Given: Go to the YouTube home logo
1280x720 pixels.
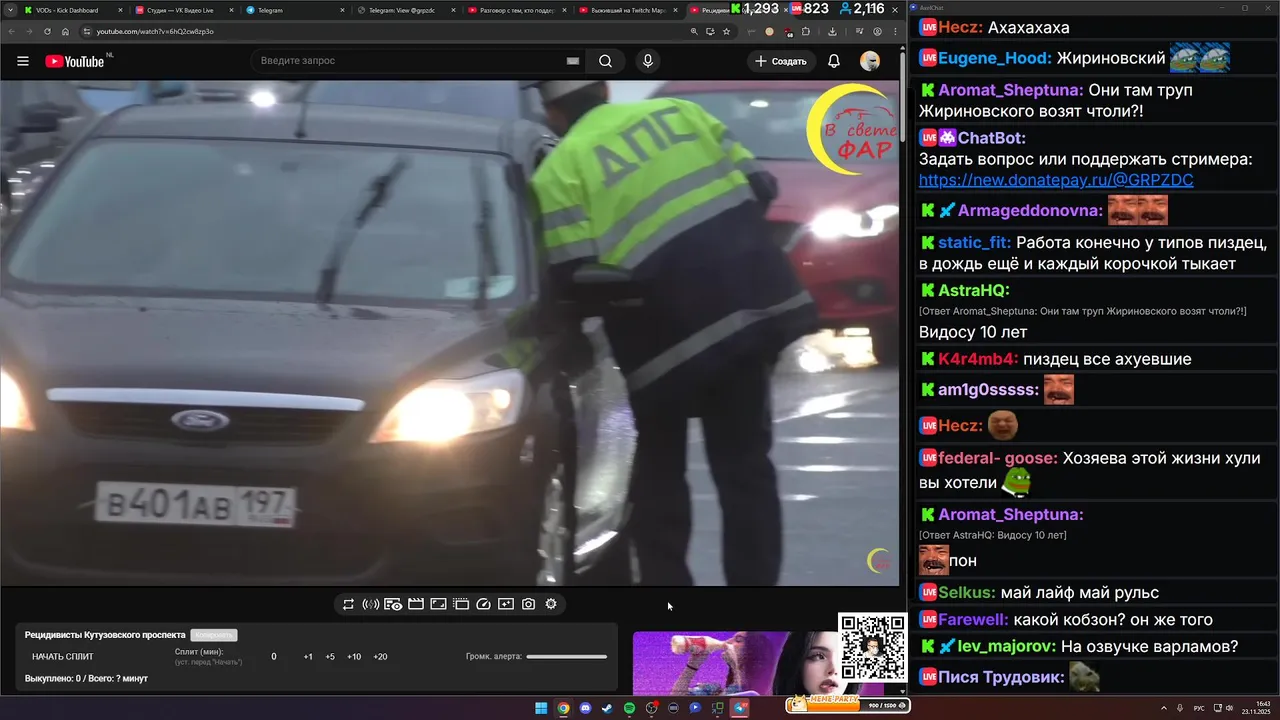Looking at the screenshot, I should point(75,61).
